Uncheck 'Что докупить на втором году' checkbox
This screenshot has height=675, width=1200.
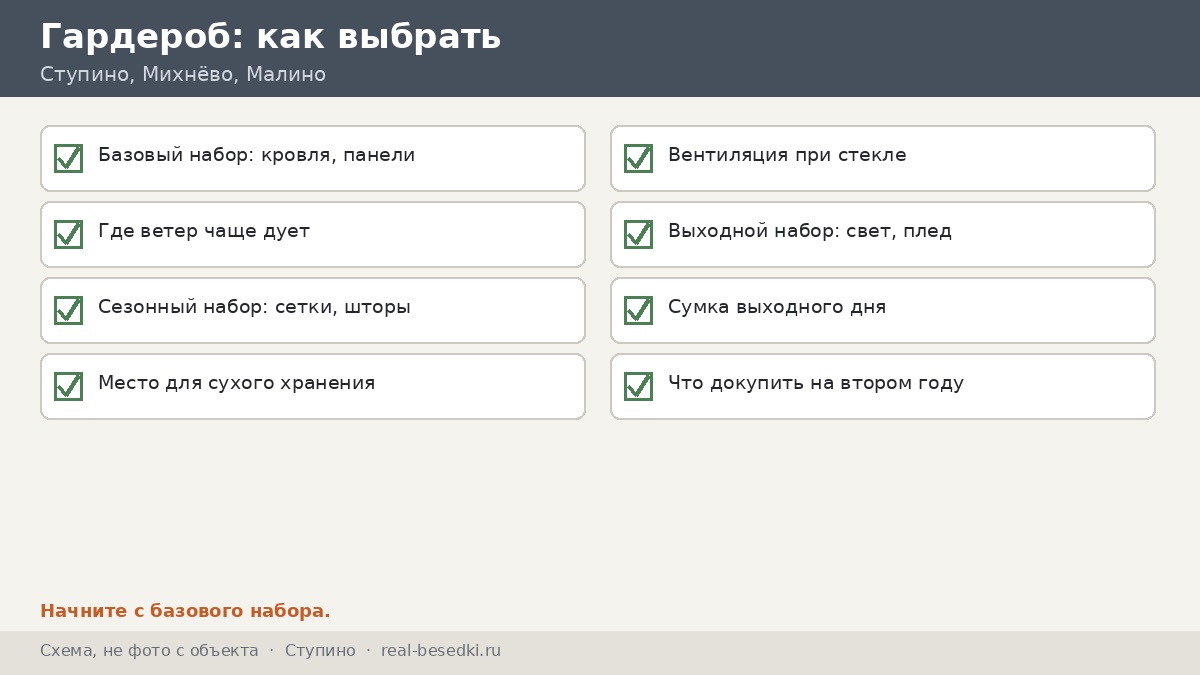point(638,386)
